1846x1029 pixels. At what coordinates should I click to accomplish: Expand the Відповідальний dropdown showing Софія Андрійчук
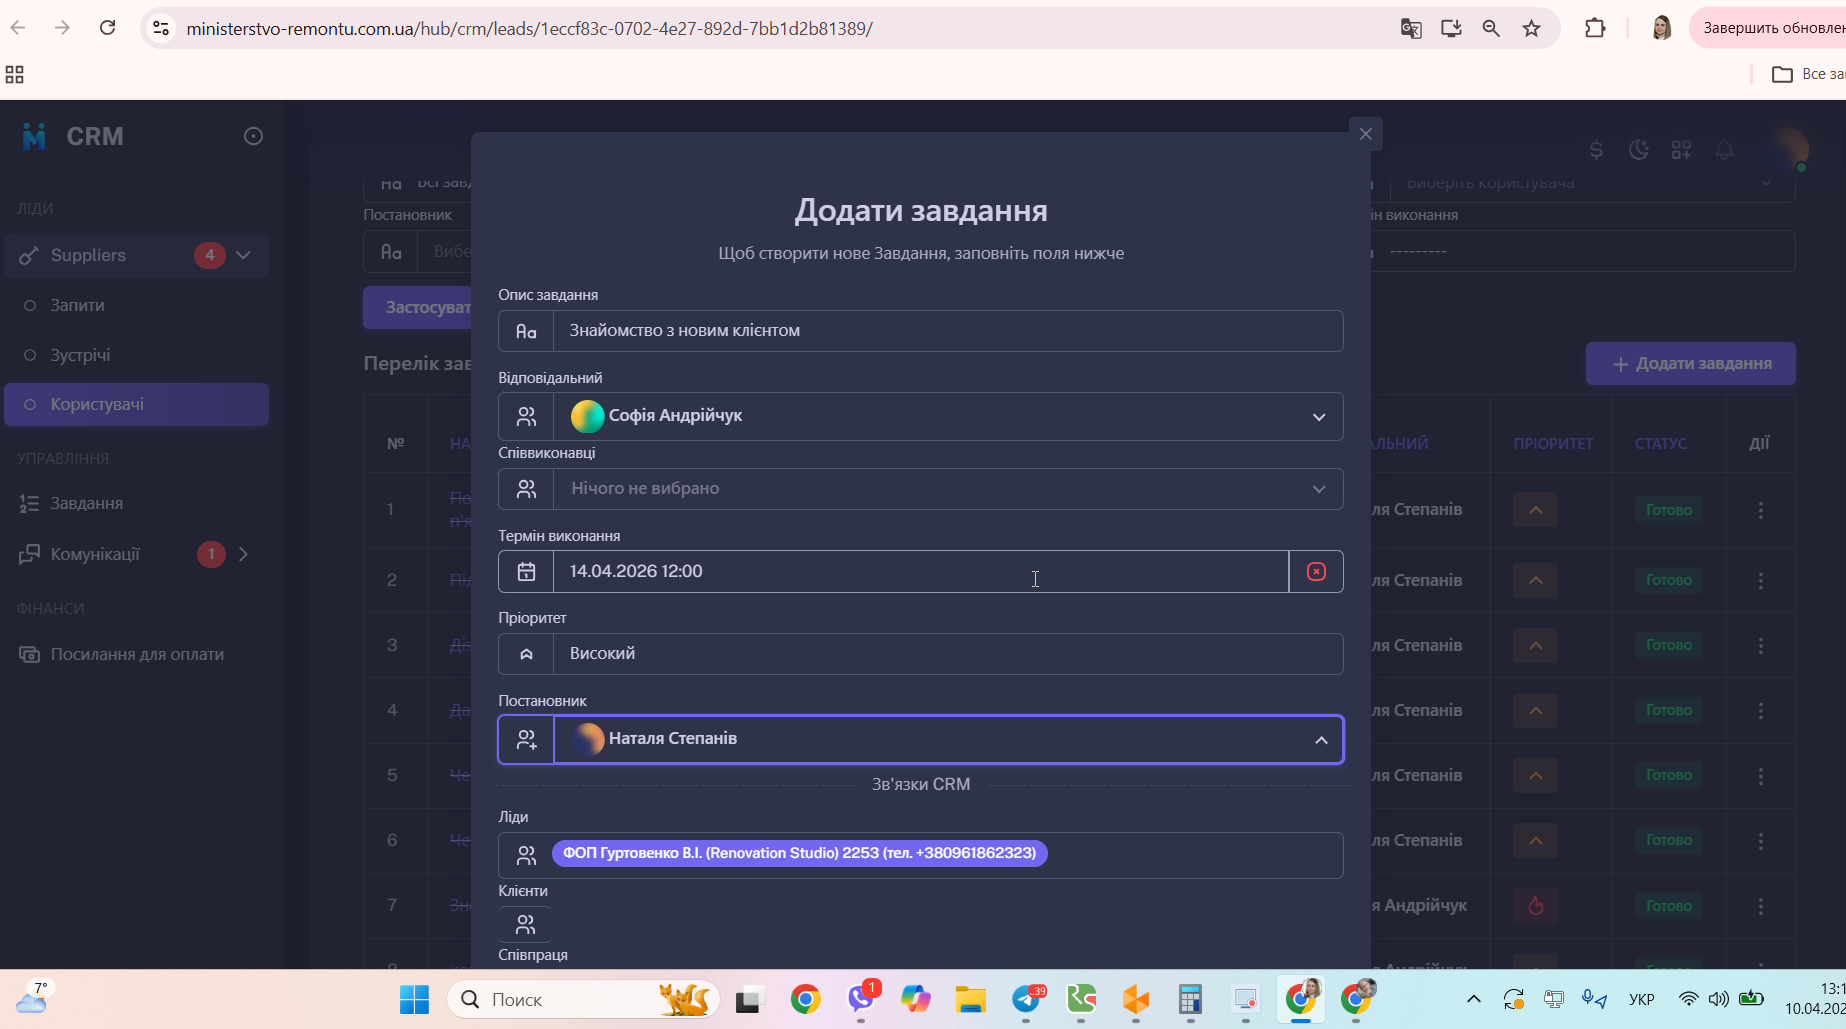[x=1319, y=417]
